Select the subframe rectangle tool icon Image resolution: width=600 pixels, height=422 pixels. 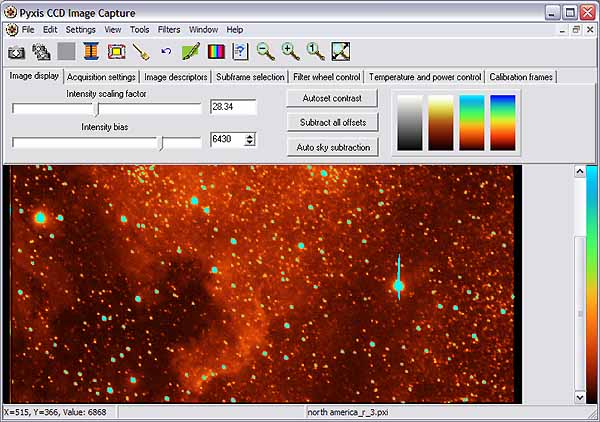pos(116,52)
